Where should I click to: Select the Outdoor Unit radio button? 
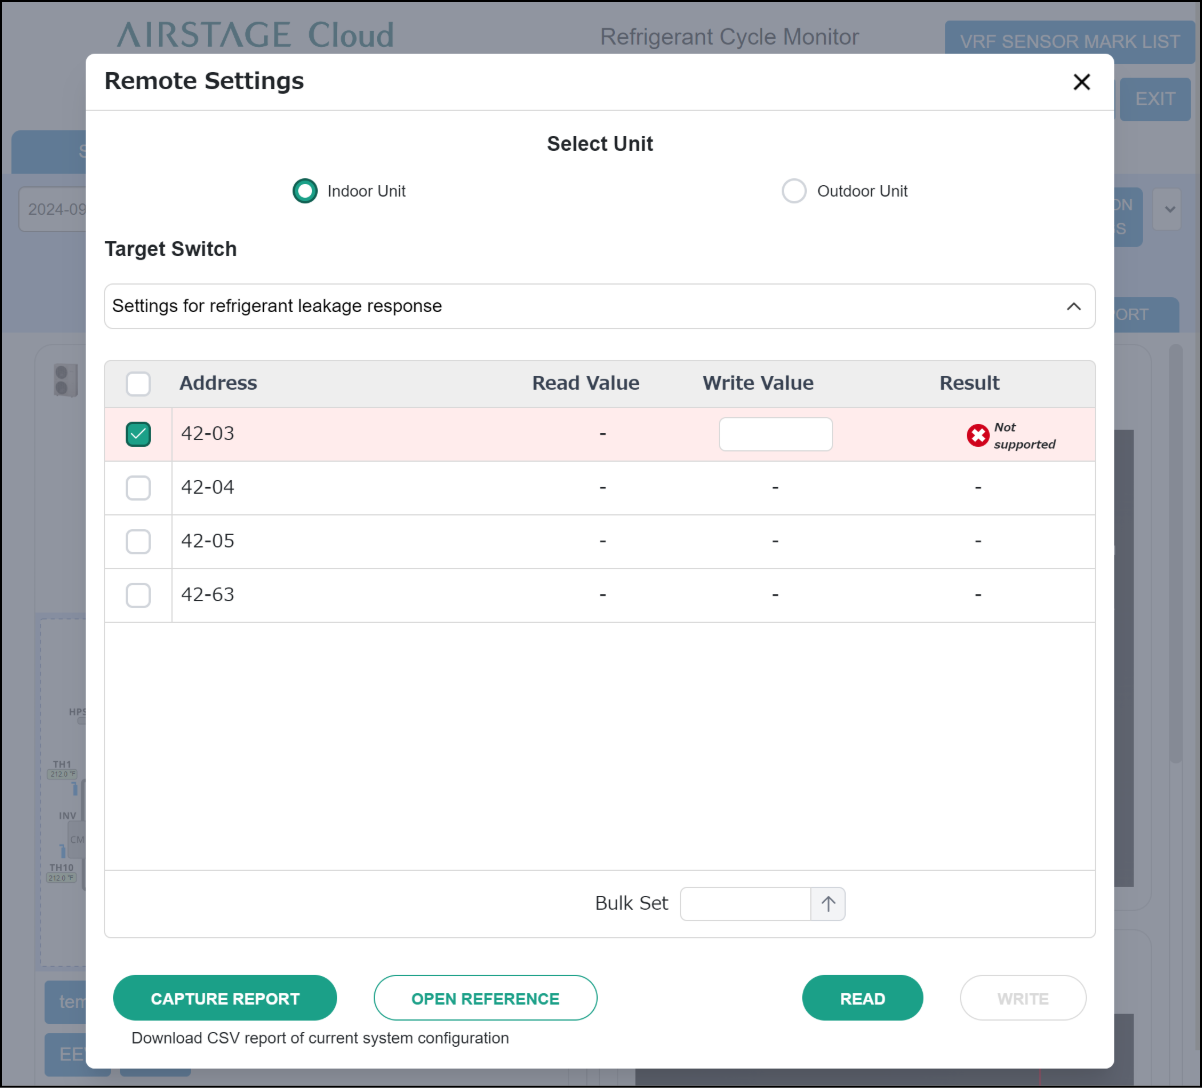(x=794, y=191)
